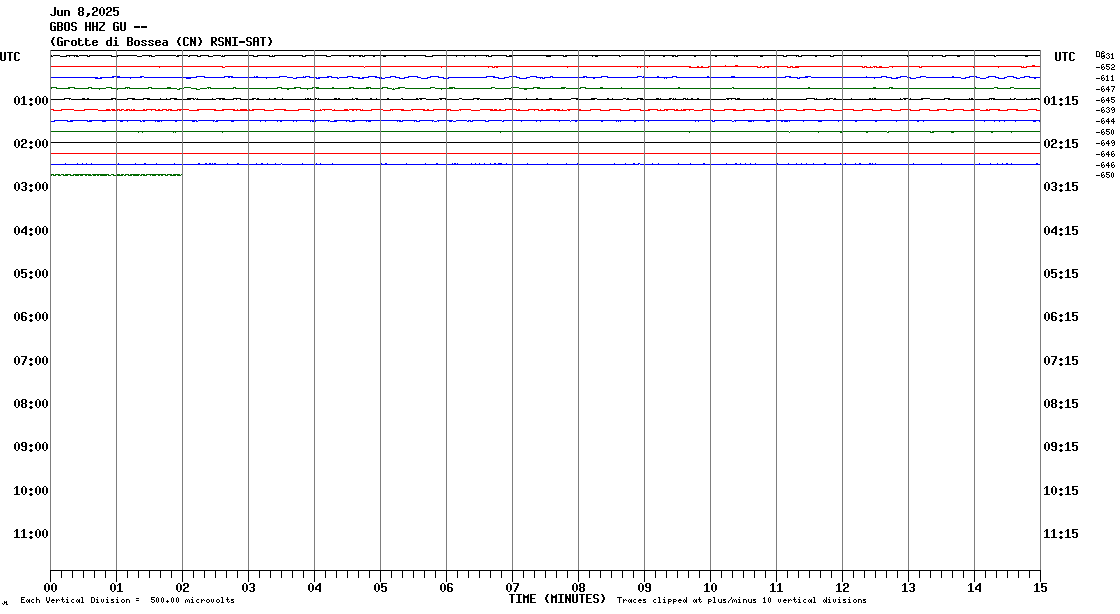The width and height of the screenshot is (1120, 614).
Task: Click the '01:15' end time label
Action: click(1061, 101)
